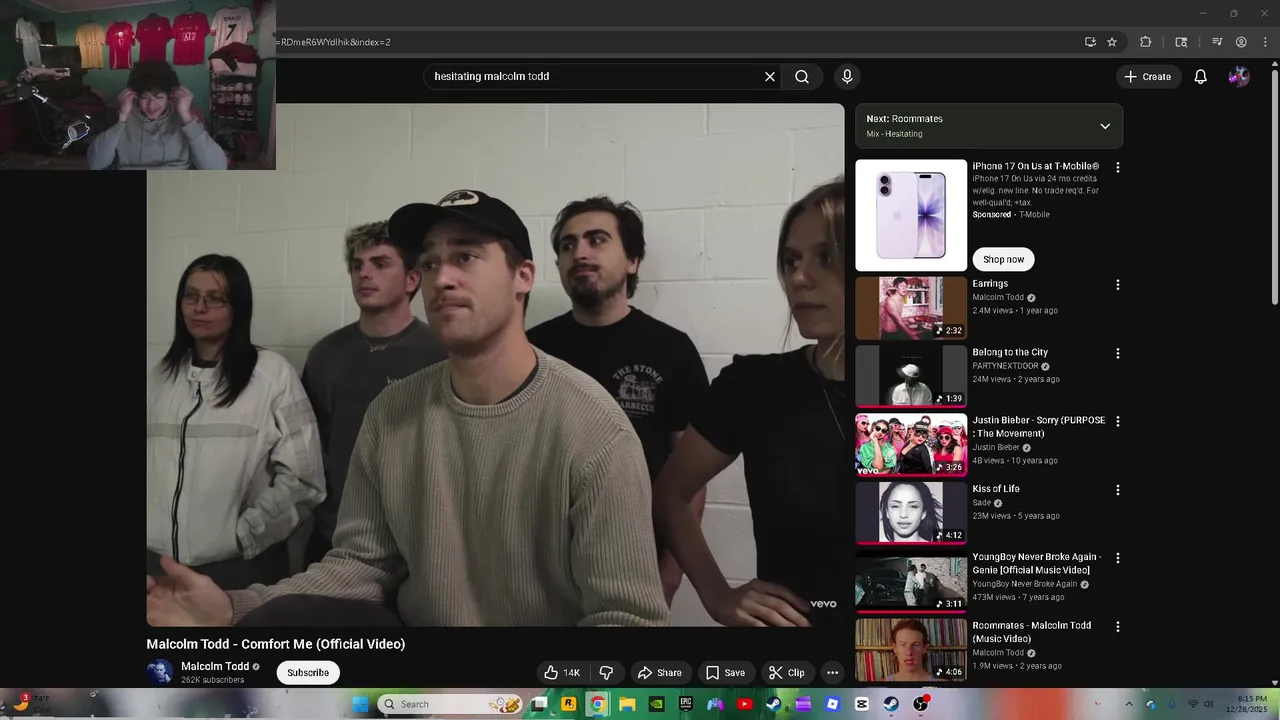The height and width of the screenshot is (720, 1280).
Task: Open options menu for Belong to the City
Action: tap(1118, 354)
